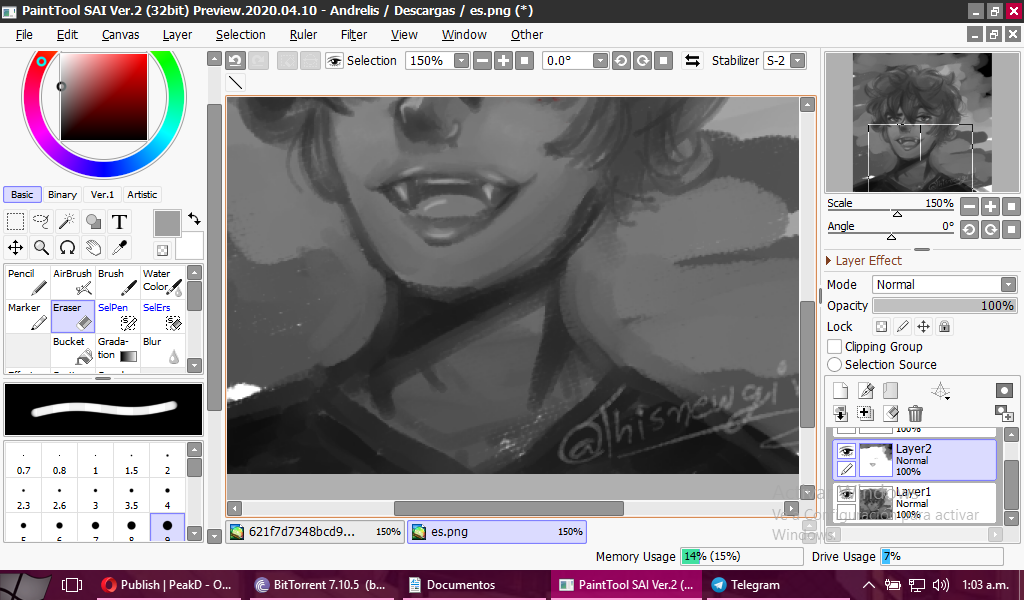The image size is (1024, 600).
Task: Flip the canvas view horizontally
Action: pos(692,61)
